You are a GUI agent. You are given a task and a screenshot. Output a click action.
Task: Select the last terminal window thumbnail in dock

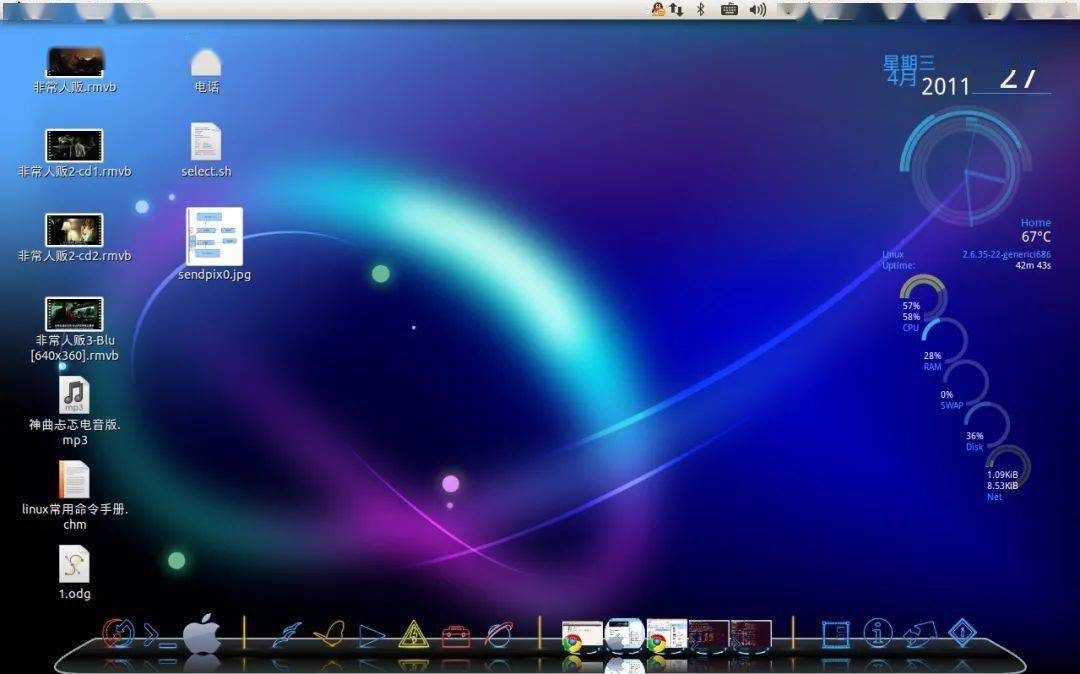(751, 635)
